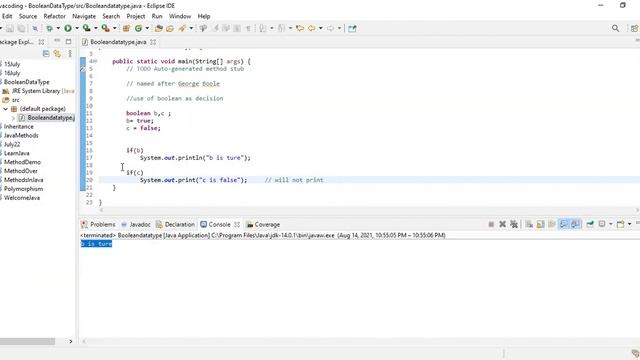Open the Refactor menu
The height and width of the screenshot is (360, 640).
coord(54,16)
